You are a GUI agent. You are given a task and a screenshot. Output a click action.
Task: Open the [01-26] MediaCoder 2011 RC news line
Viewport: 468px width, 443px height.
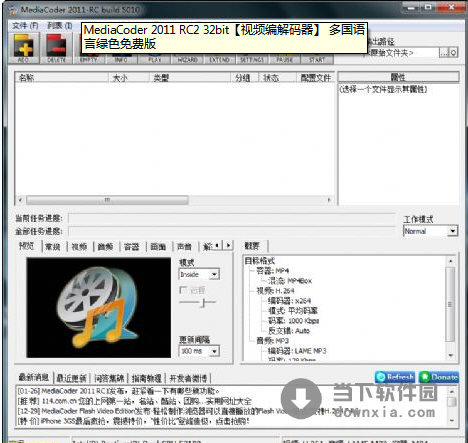[x=118, y=391]
